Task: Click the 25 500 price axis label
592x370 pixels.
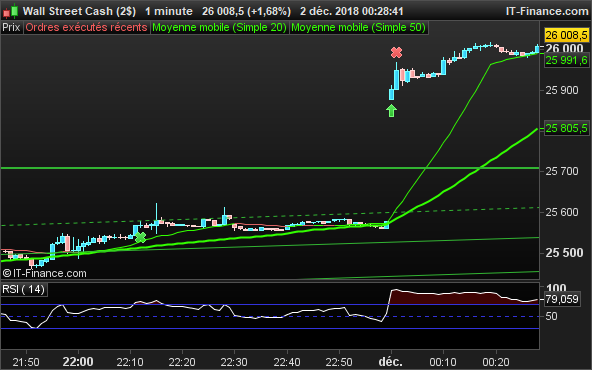Action: 564,253
